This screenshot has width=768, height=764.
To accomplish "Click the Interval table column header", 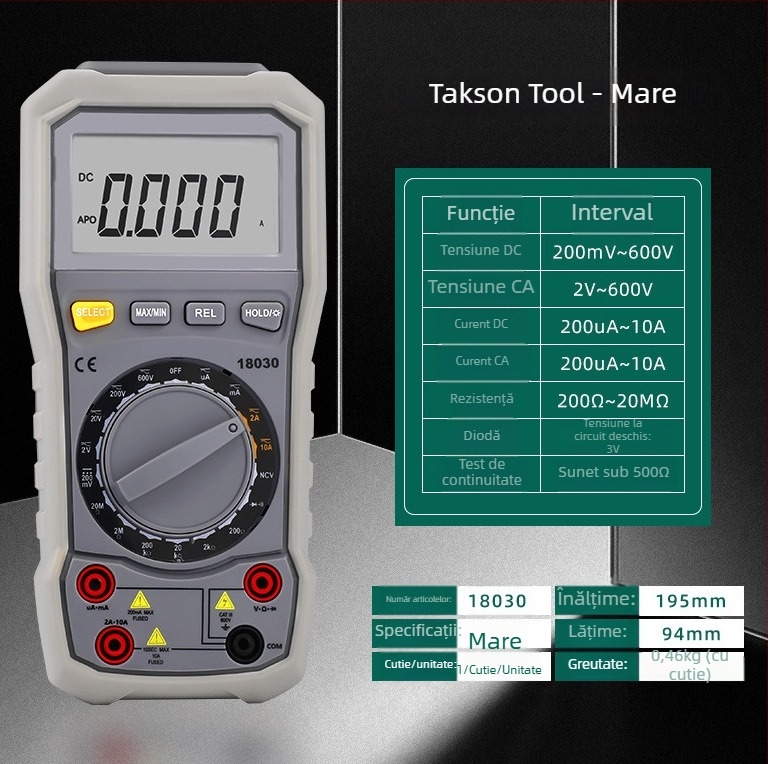I will point(612,213).
